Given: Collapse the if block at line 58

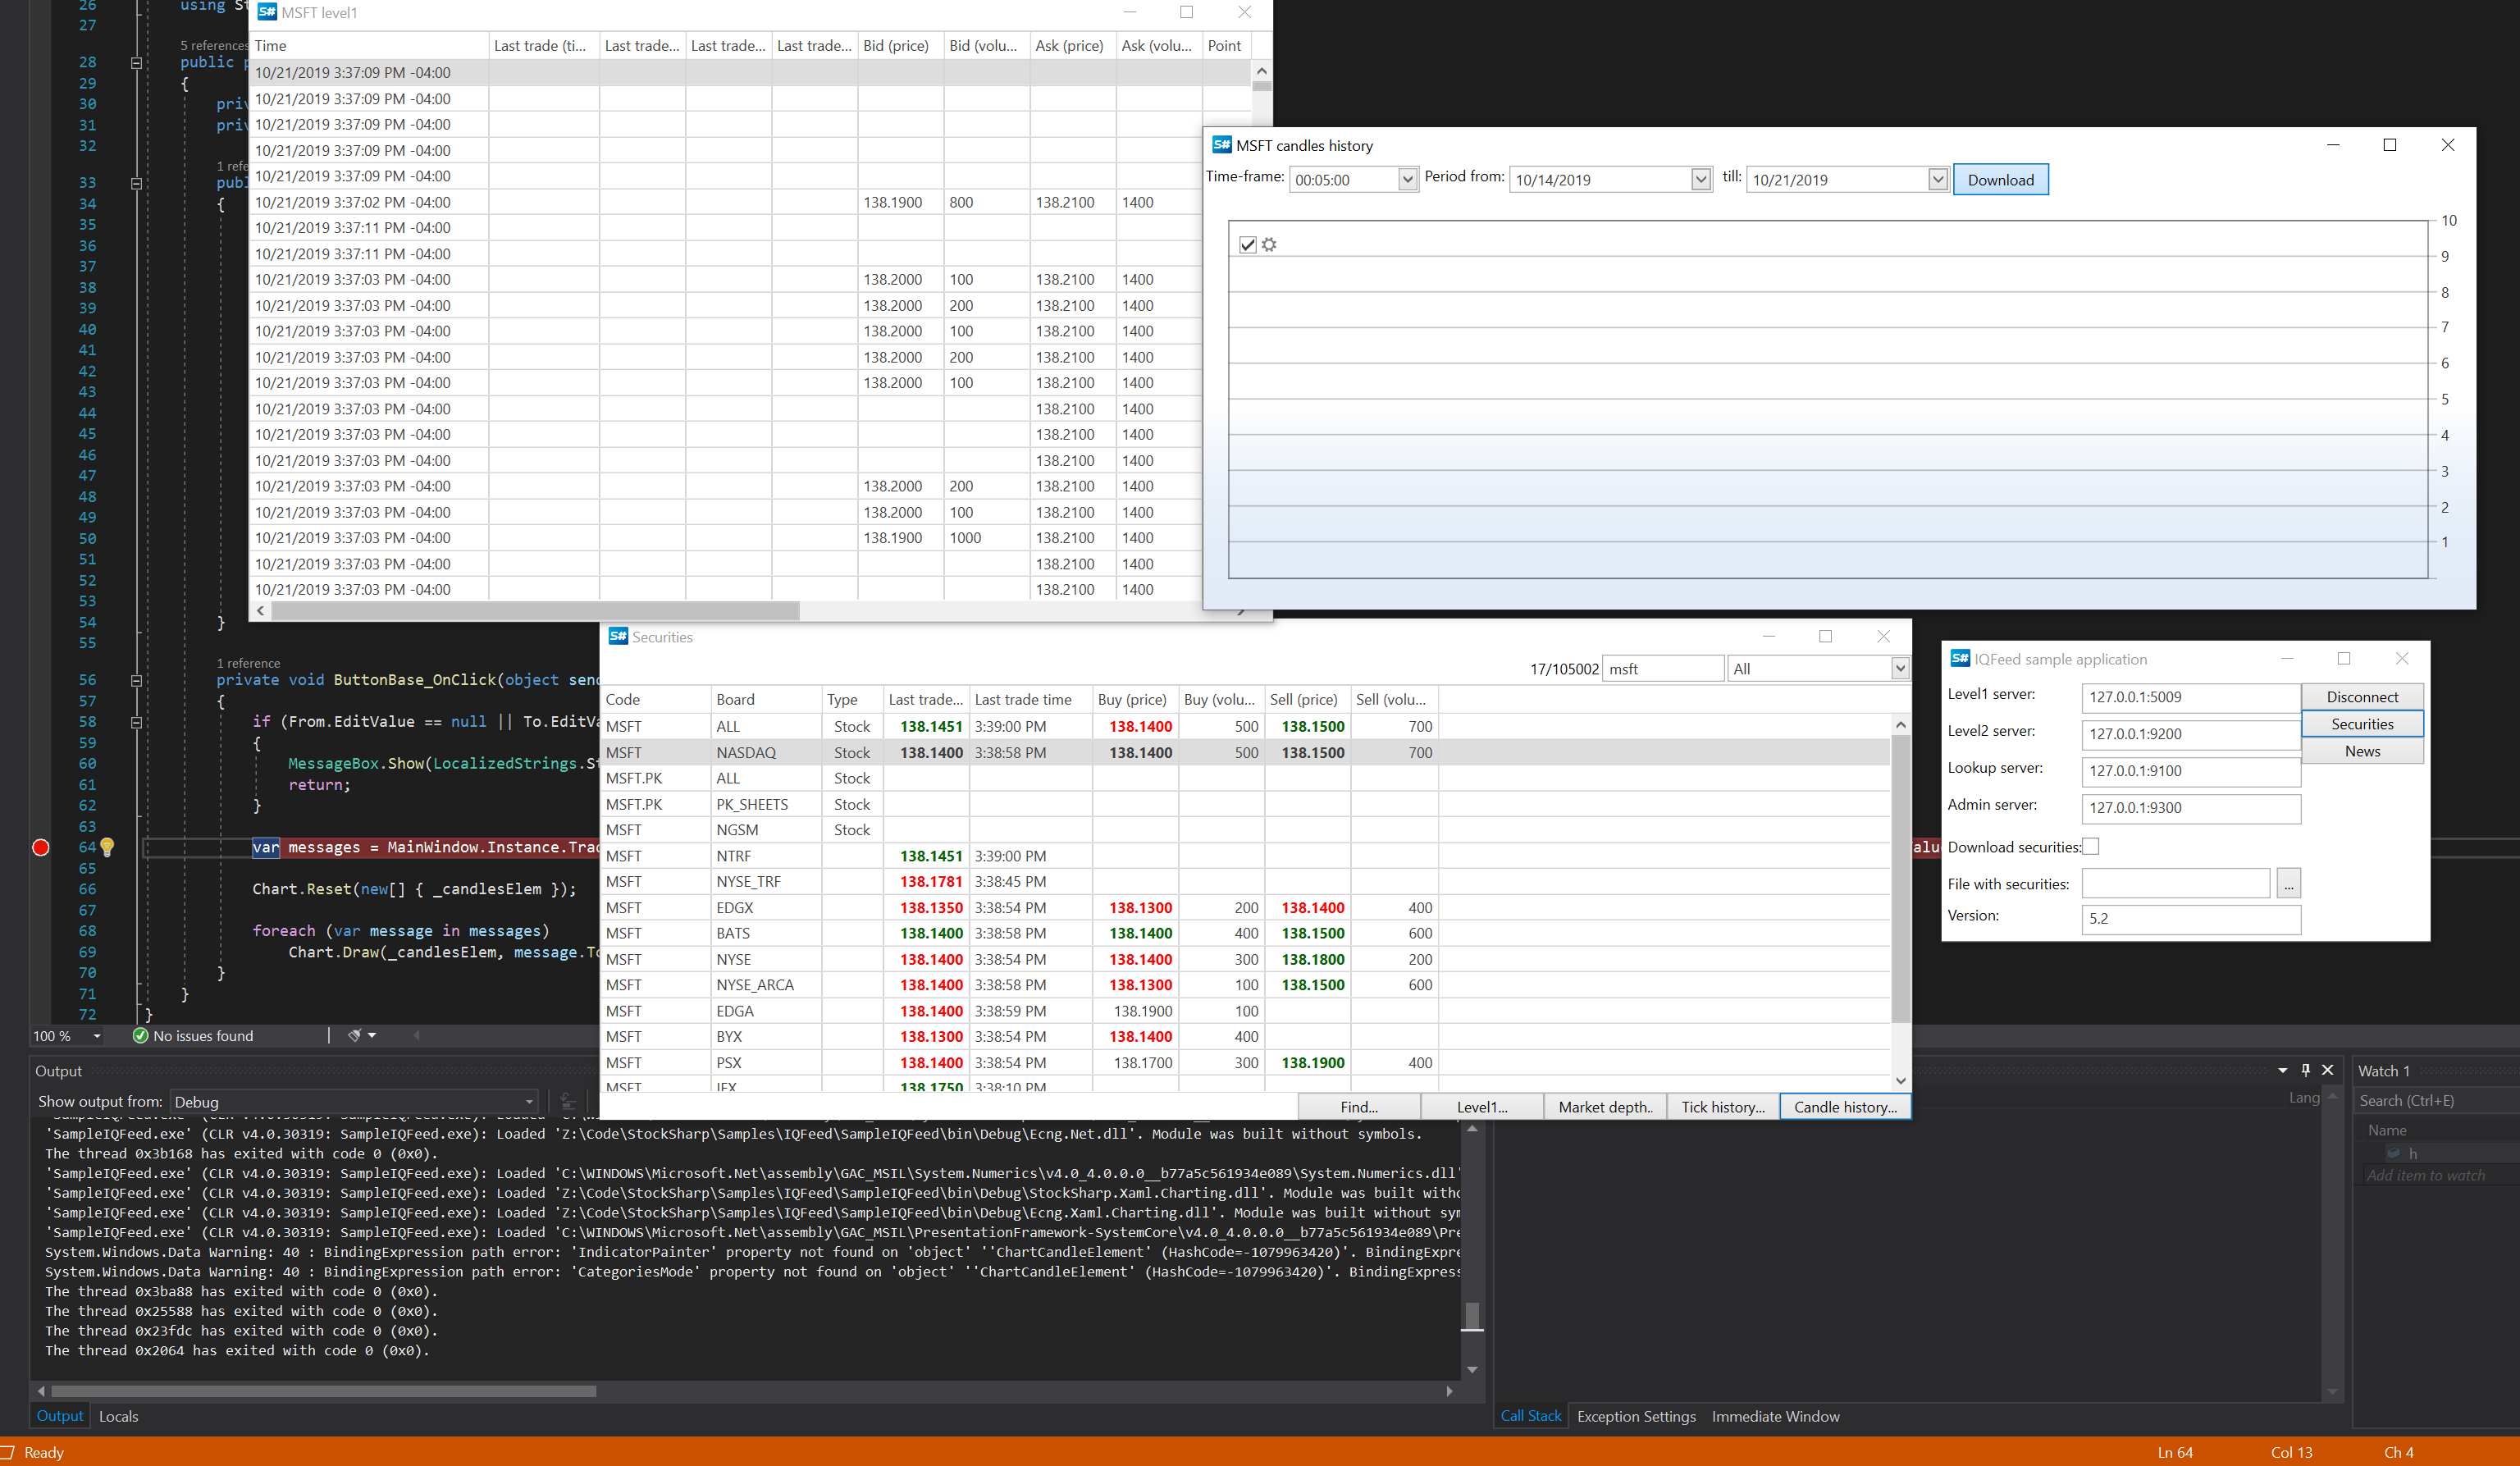Looking at the screenshot, I should (x=136, y=722).
